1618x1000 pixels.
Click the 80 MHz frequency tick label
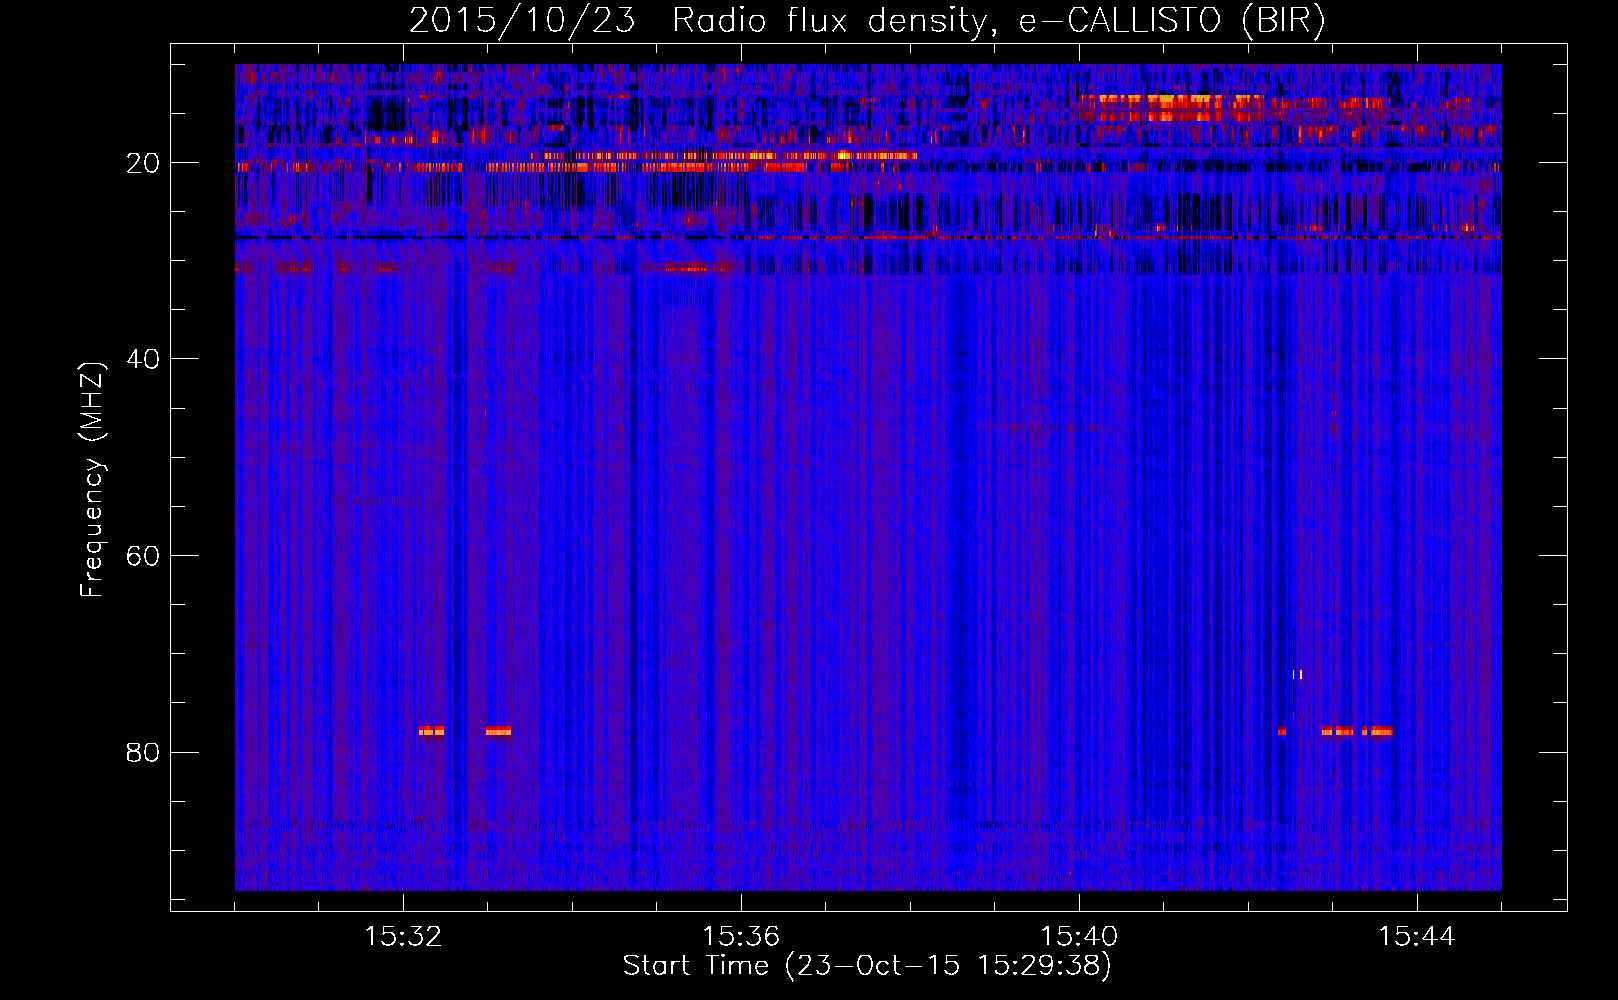click(x=144, y=752)
